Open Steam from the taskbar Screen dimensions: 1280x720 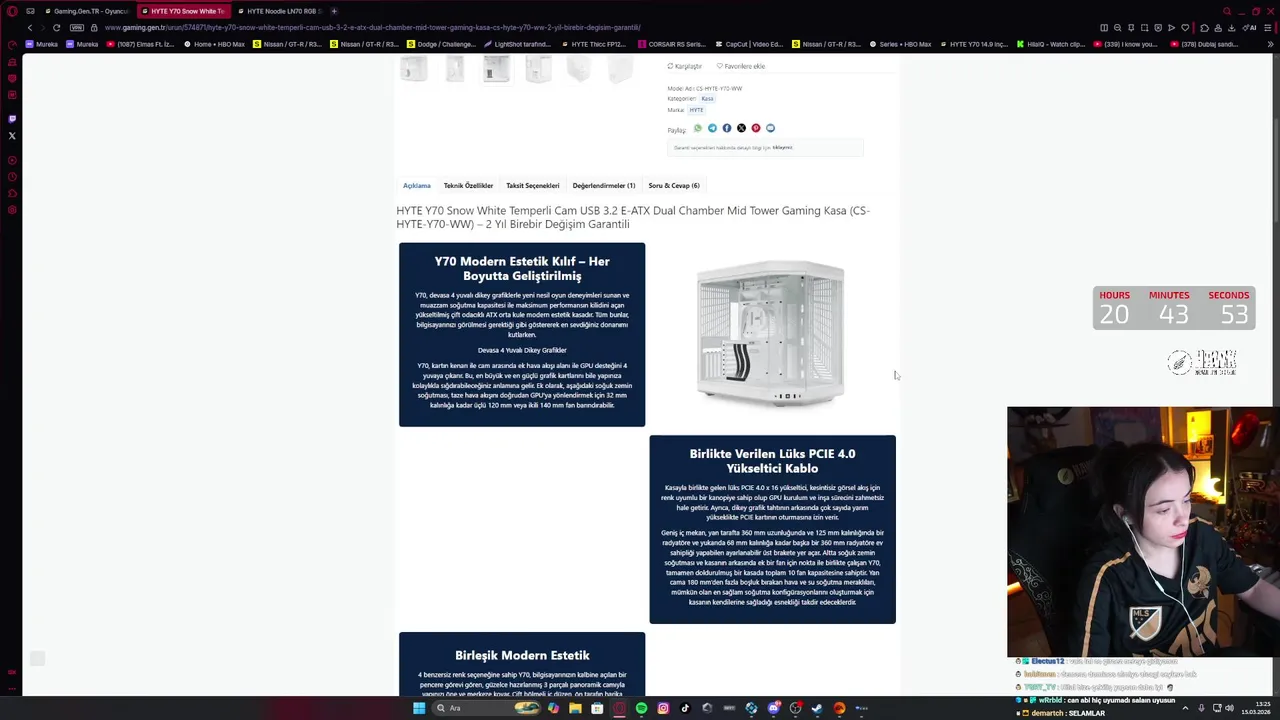click(x=817, y=708)
